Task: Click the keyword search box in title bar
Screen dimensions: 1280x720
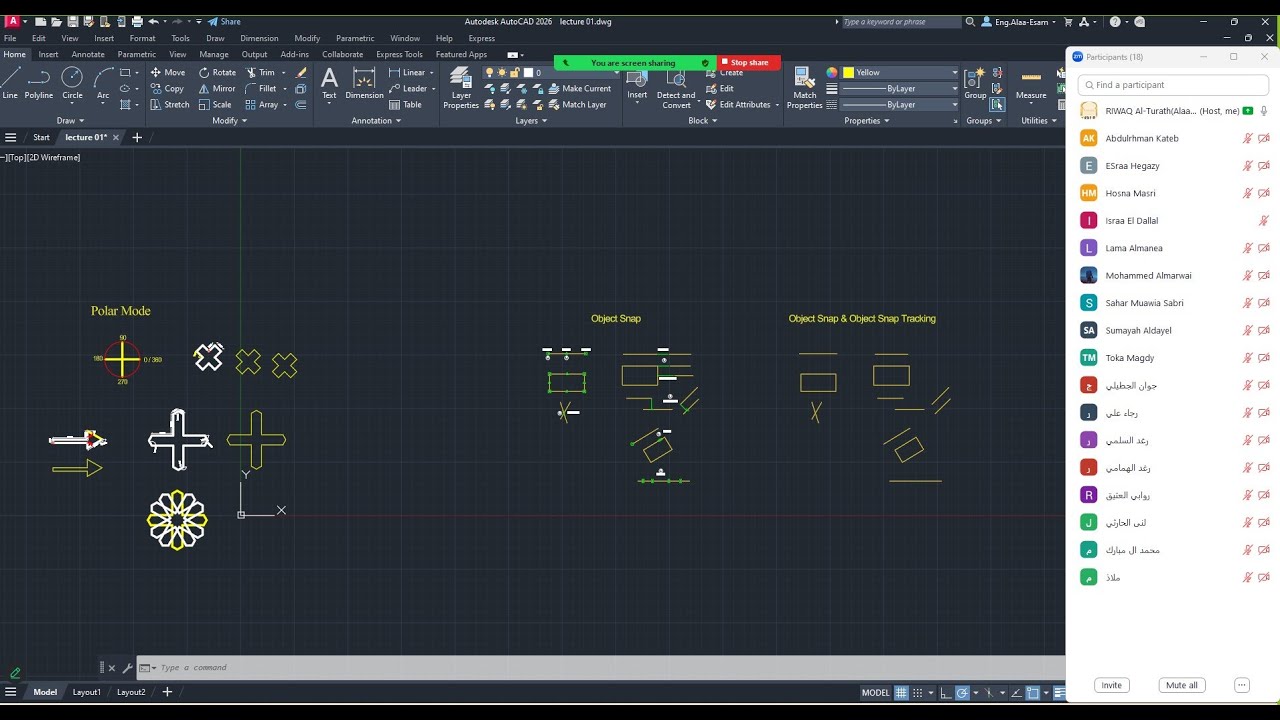Action: pyautogui.click(x=900, y=21)
